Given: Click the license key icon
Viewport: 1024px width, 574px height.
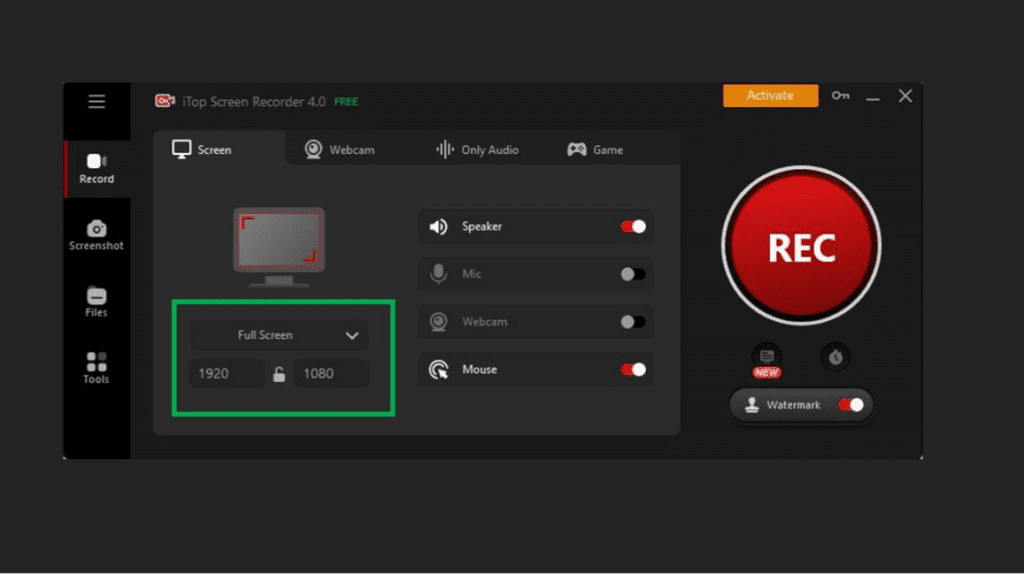Looking at the screenshot, I should pyautogui.click(x=840, y=96).
